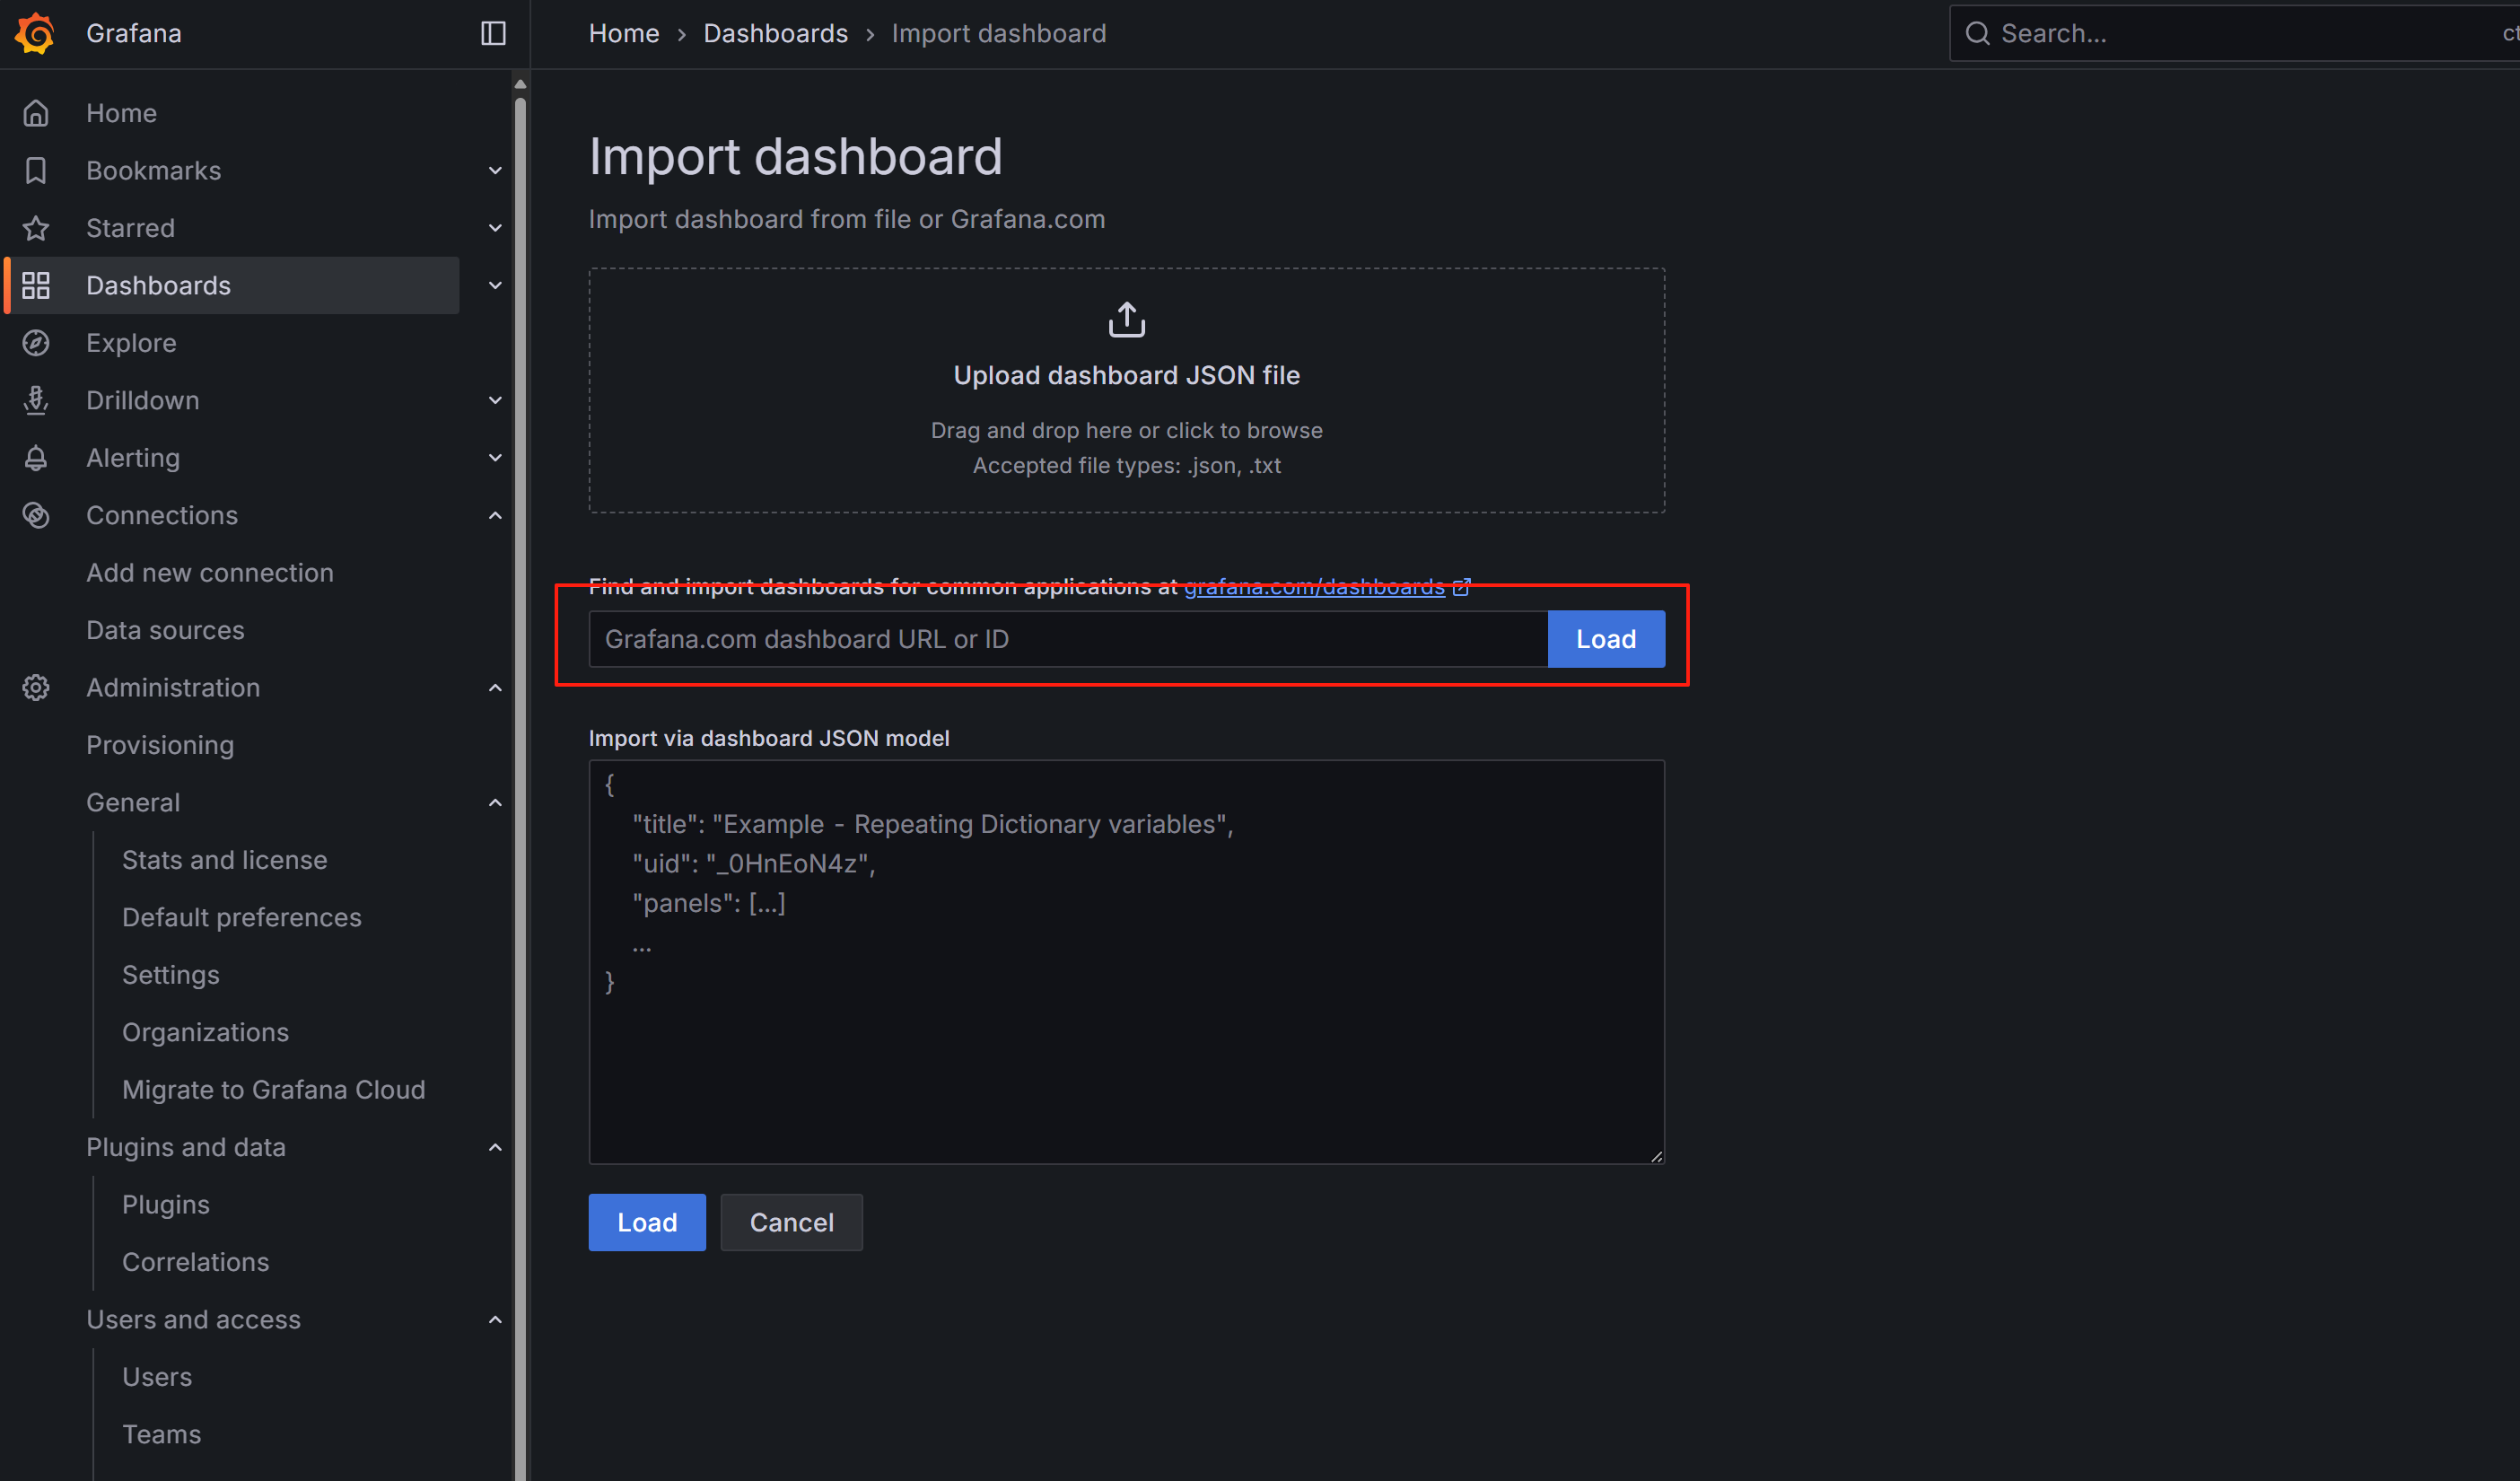The height and width of the screenshot is (1481, 2520).
Task: Click the Upload dashboard JSON file dropzone
Action: pos(1127,390)
